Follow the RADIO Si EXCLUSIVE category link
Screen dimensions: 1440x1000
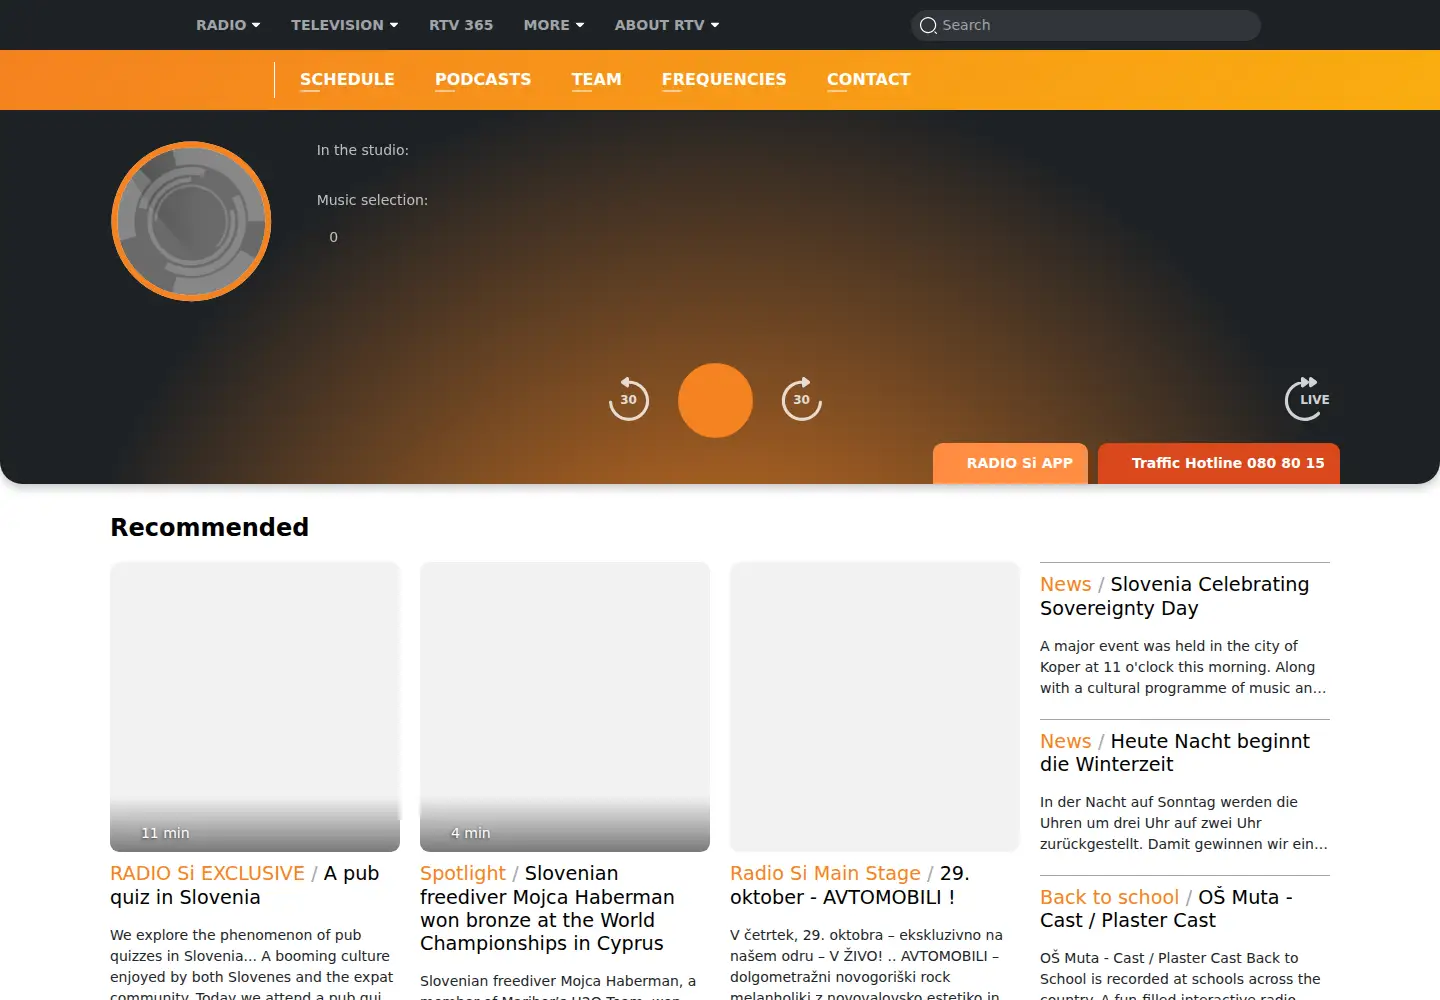click(x=207, y=874)
